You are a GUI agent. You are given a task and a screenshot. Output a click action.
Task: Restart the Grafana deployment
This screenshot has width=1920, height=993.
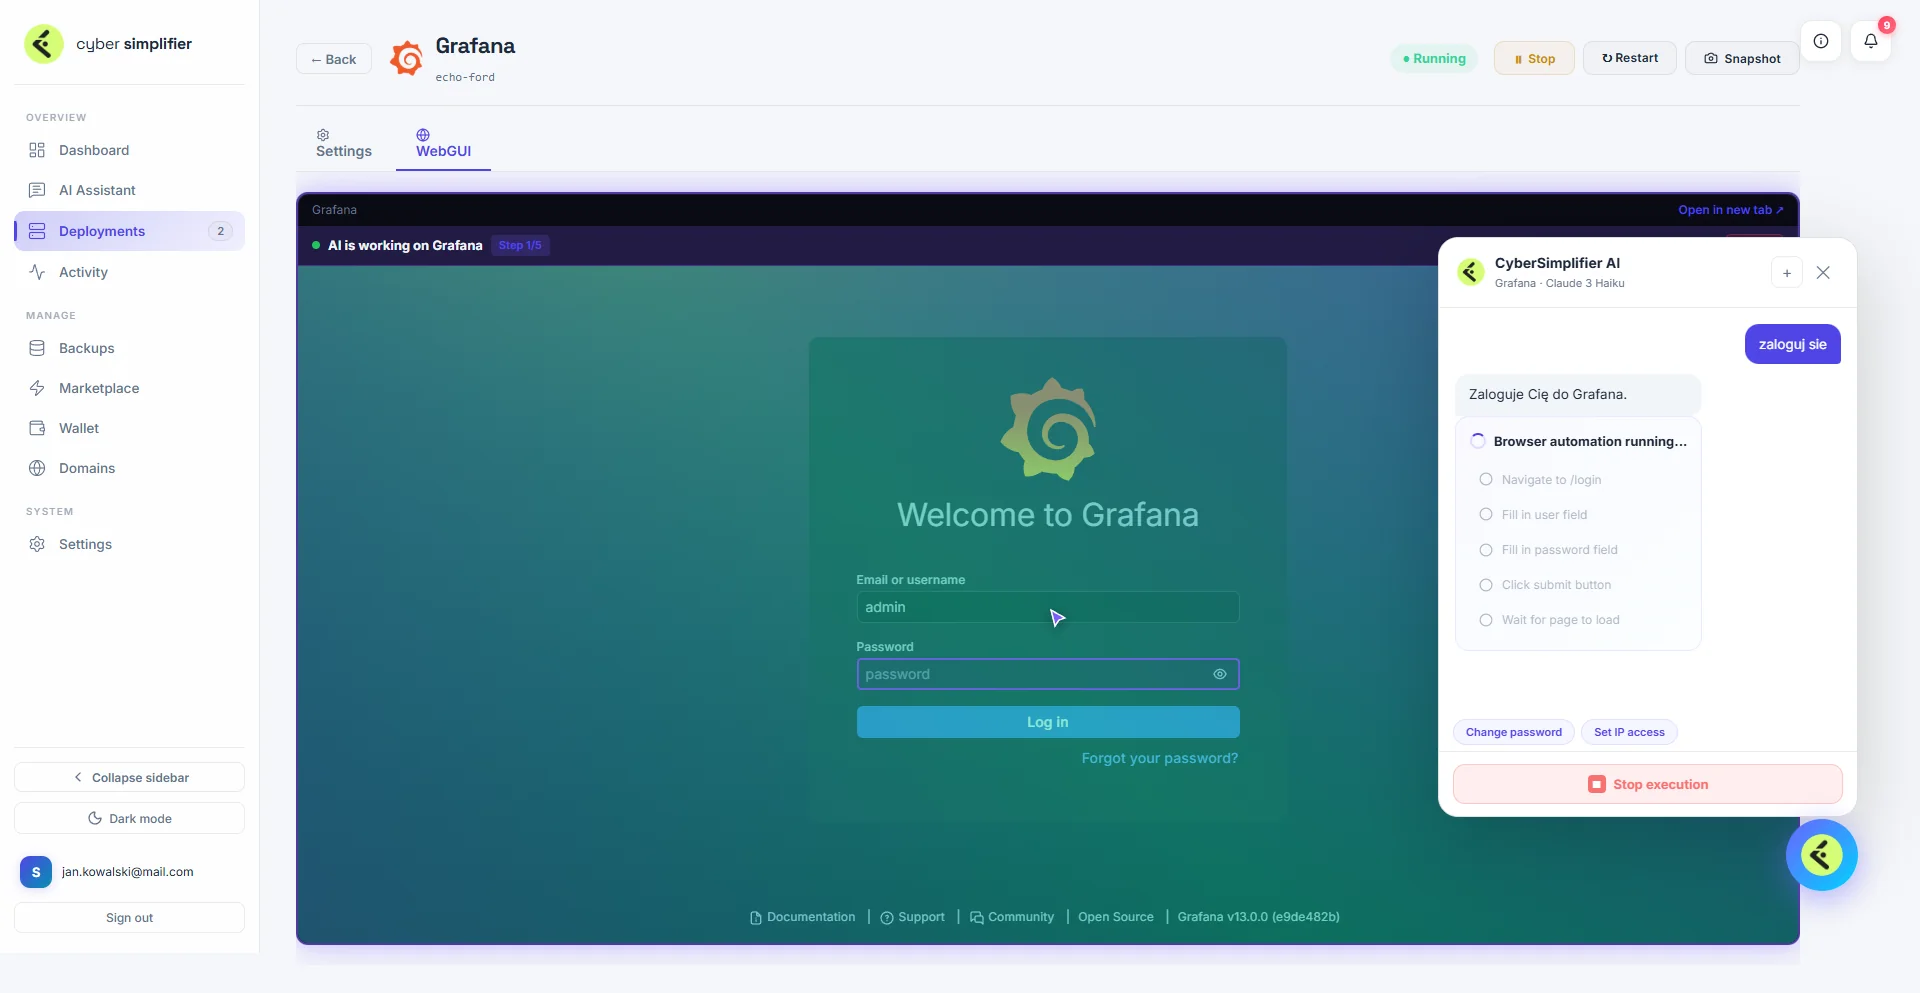click(1630, 58)
